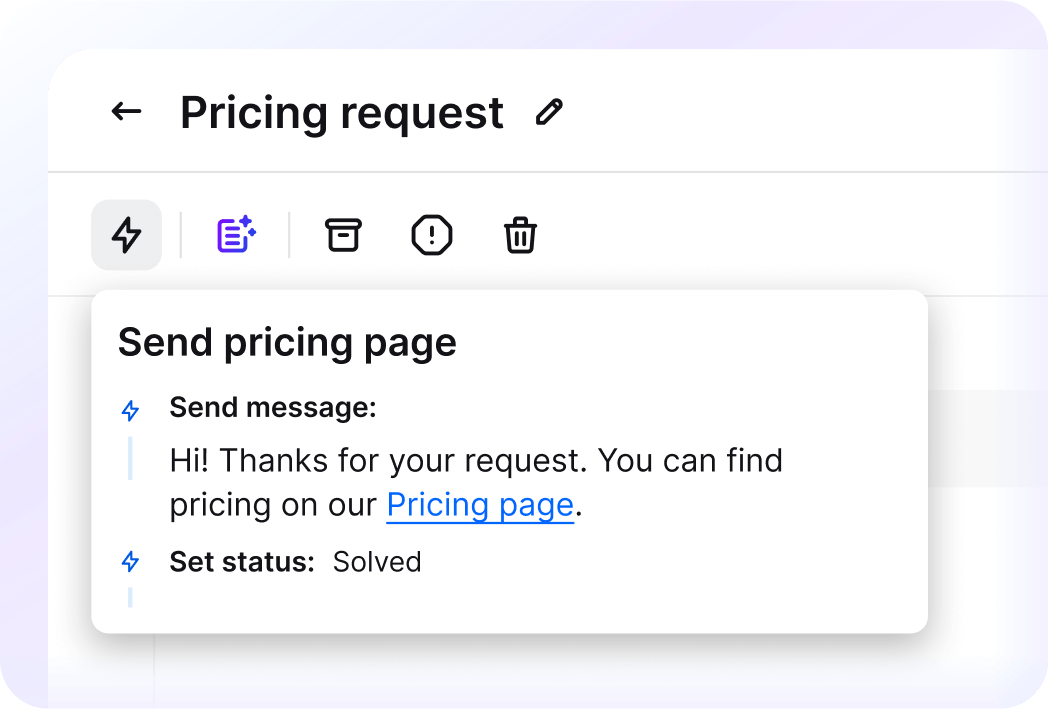Click the Send message step label
The image size is (1048, 709).
pos(272,407)
